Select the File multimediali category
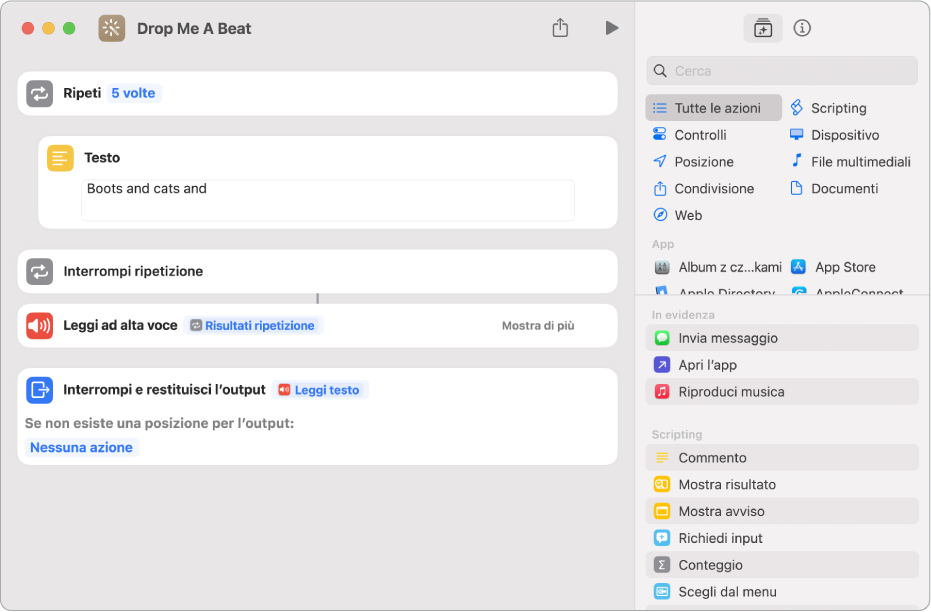The height and width of the screenshot is (612, 931). click(x=850, y=161)
